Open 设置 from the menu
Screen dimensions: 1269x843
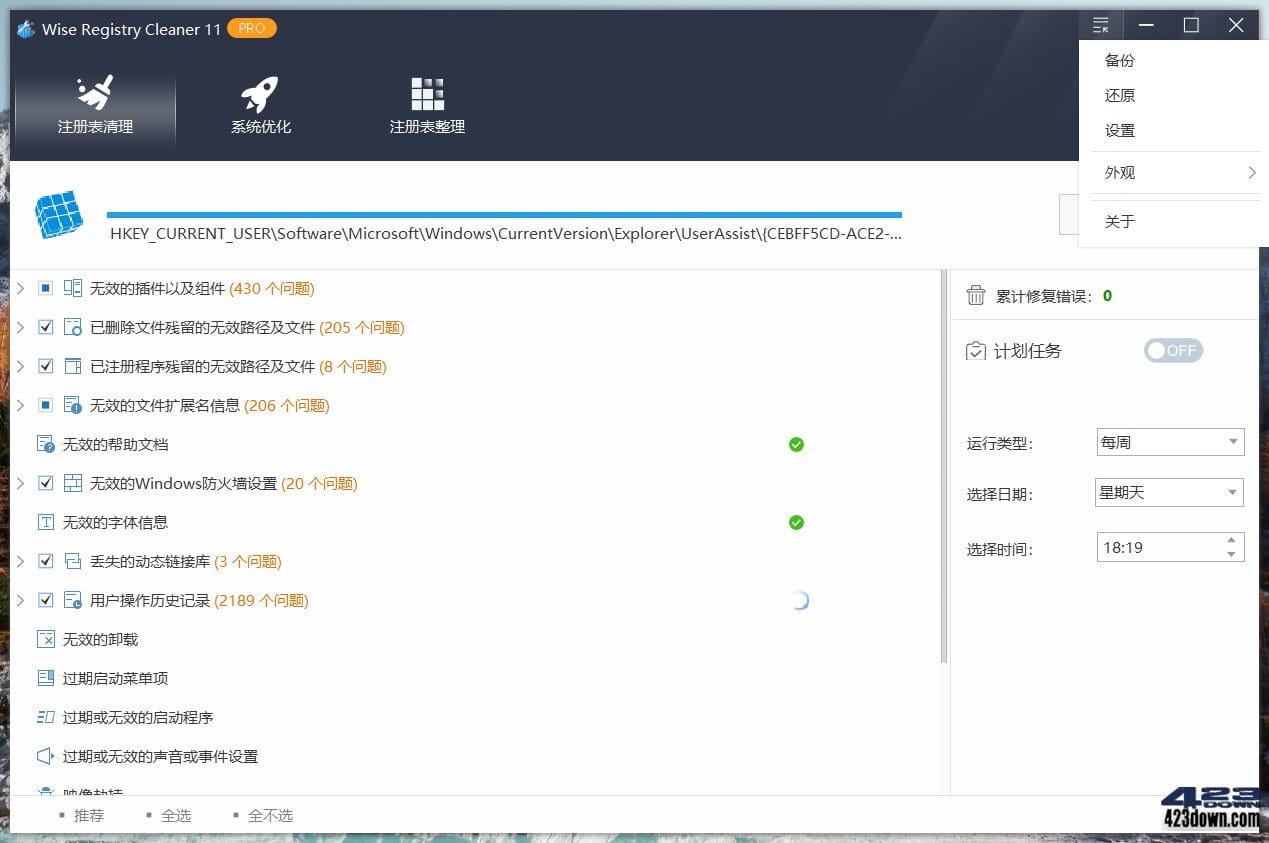click(1120, 130)
